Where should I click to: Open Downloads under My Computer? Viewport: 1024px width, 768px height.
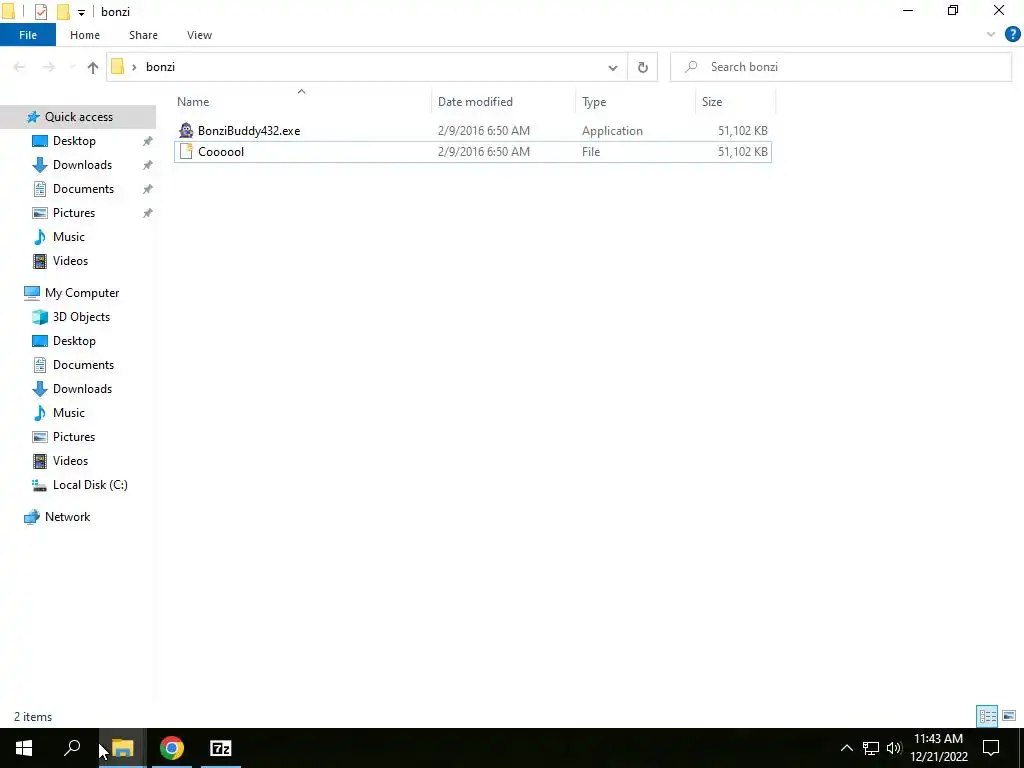(82, 389)
